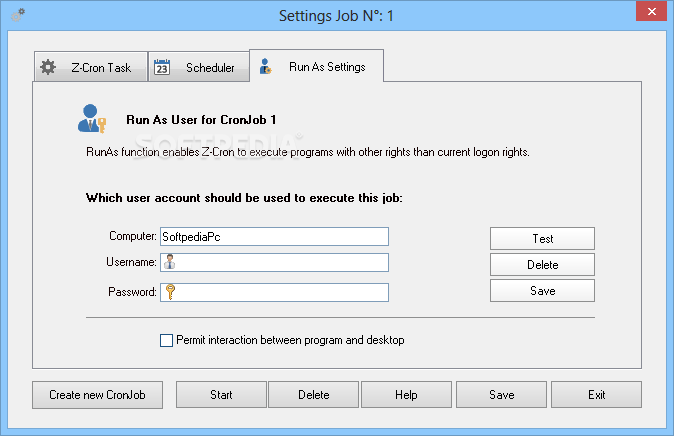Click the key icon in Password field

pos(170,292)
